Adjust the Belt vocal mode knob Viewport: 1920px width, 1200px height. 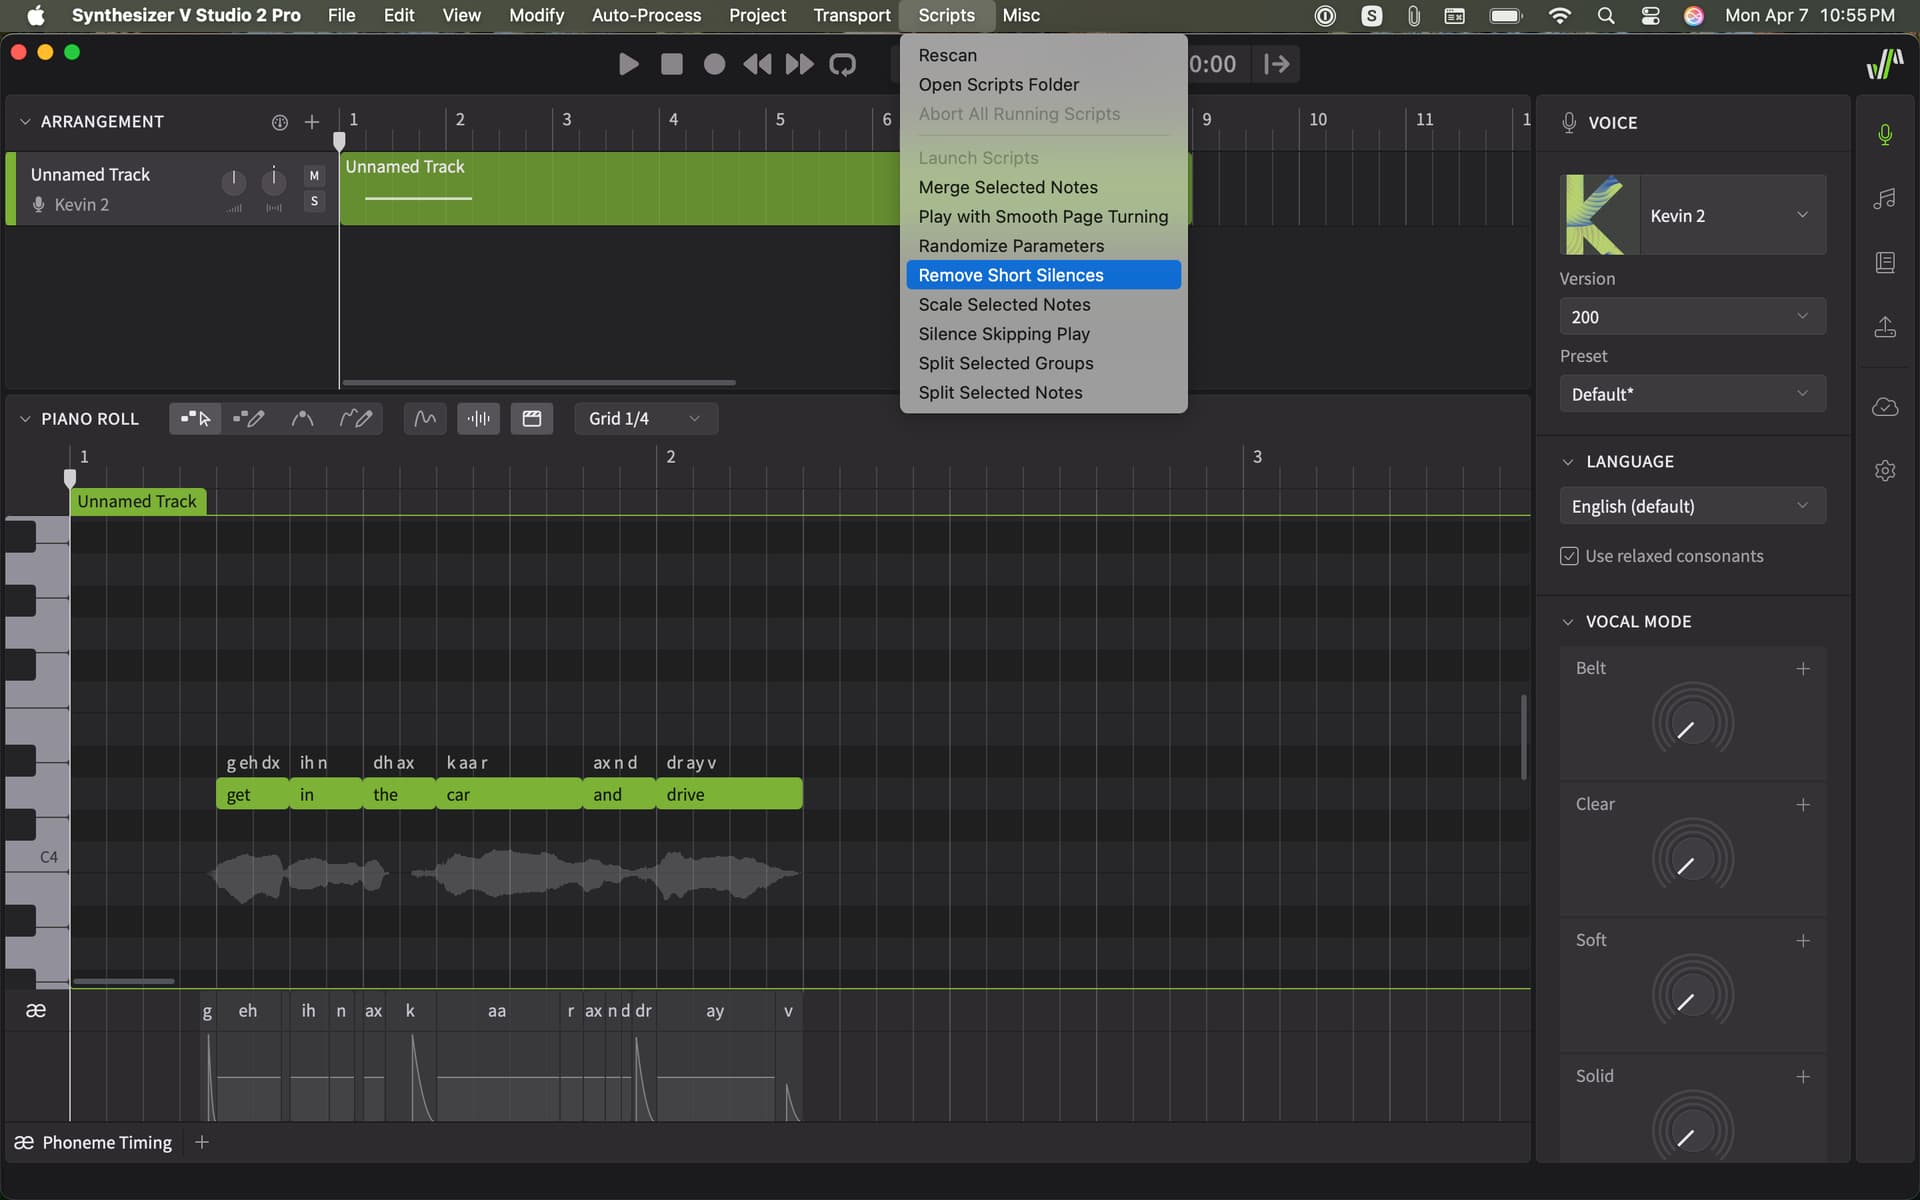(x=1692, y=722)
